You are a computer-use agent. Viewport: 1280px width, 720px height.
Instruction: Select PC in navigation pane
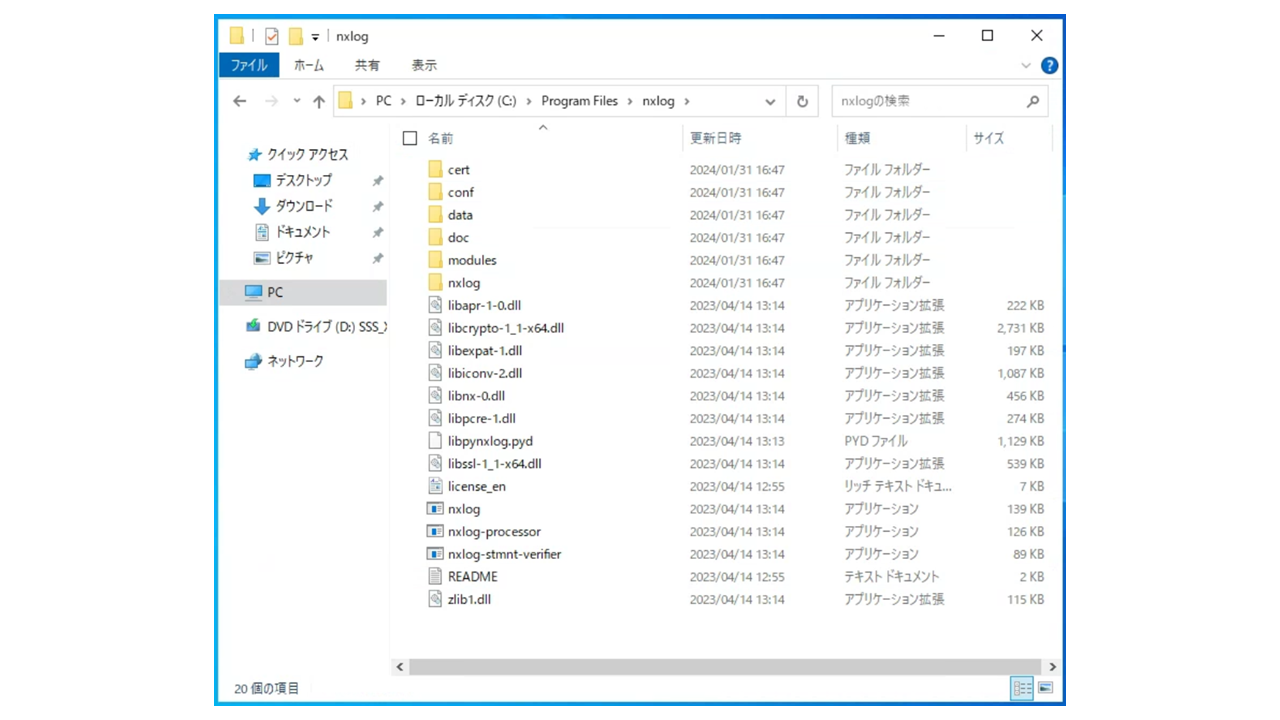click(x=275, y=292)
